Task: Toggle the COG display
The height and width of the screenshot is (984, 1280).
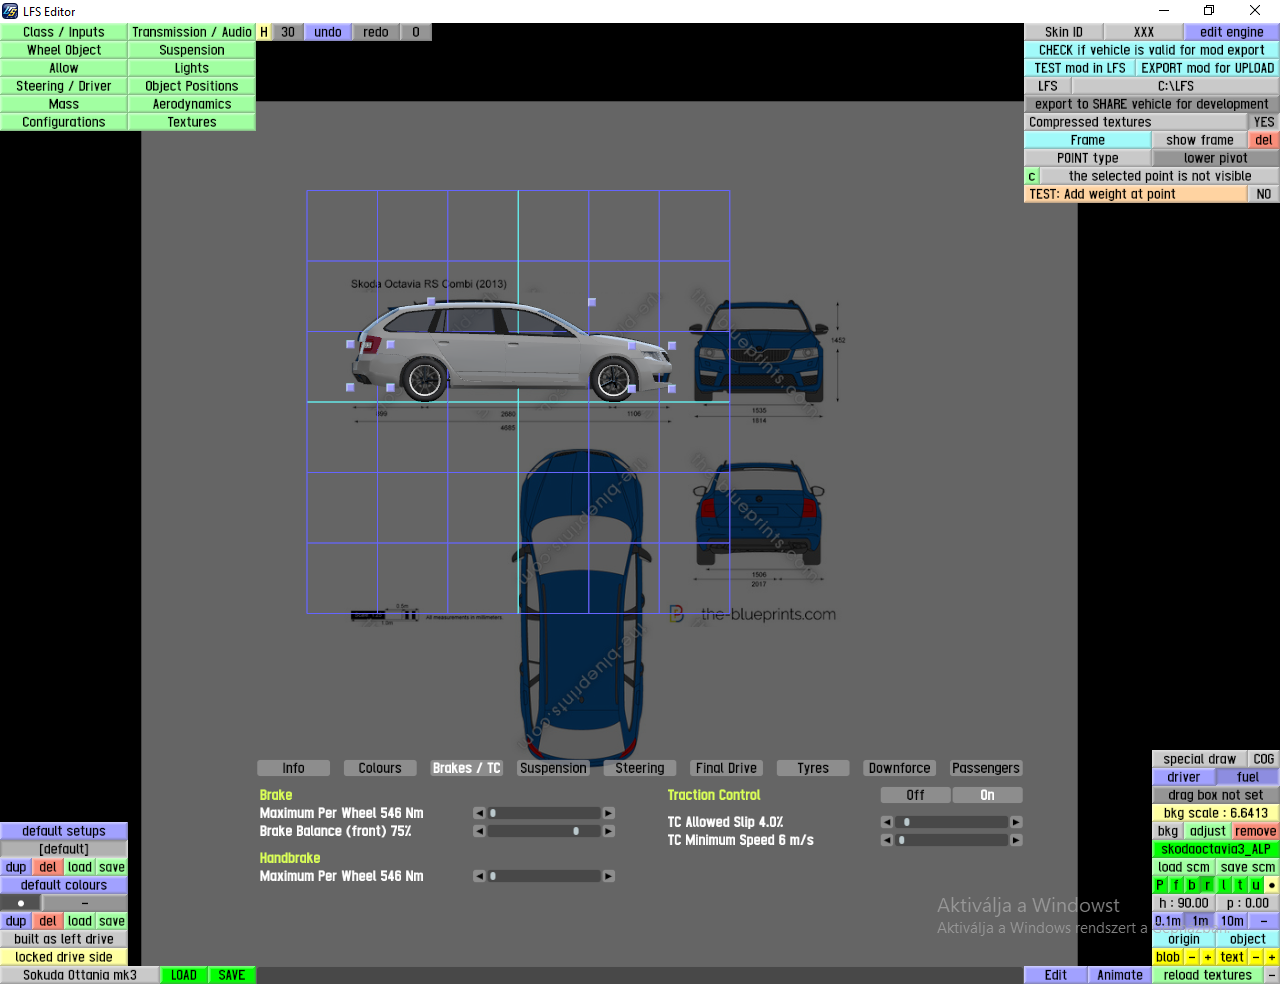Action: tap(1264, 759)
